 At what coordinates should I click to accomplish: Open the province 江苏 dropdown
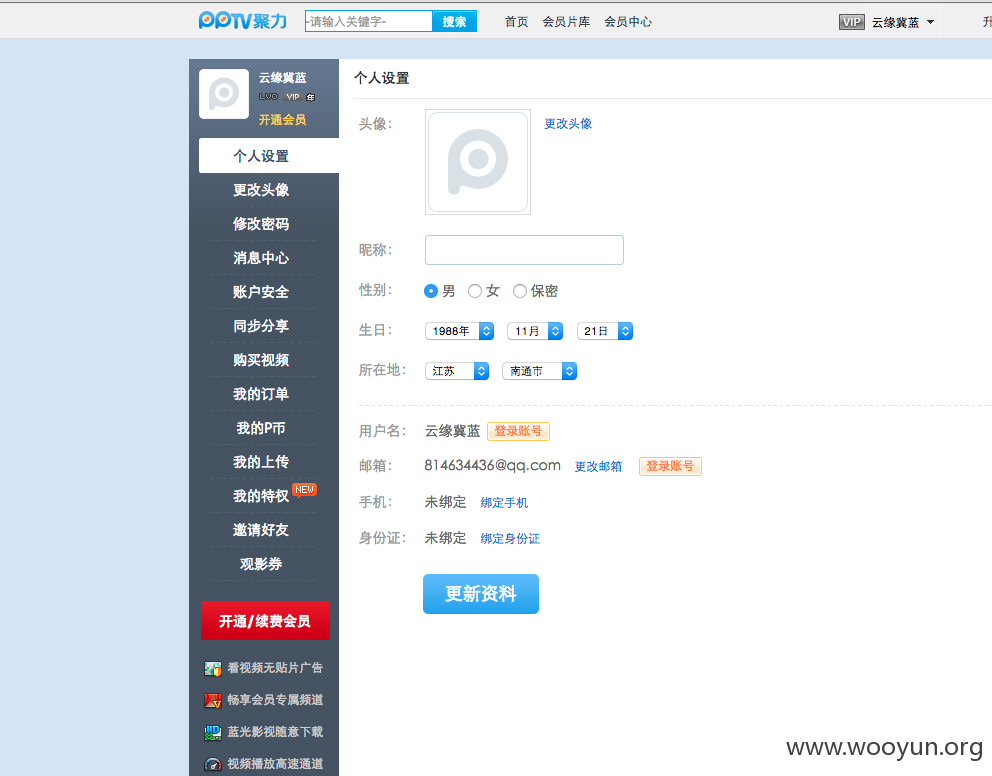457,371
